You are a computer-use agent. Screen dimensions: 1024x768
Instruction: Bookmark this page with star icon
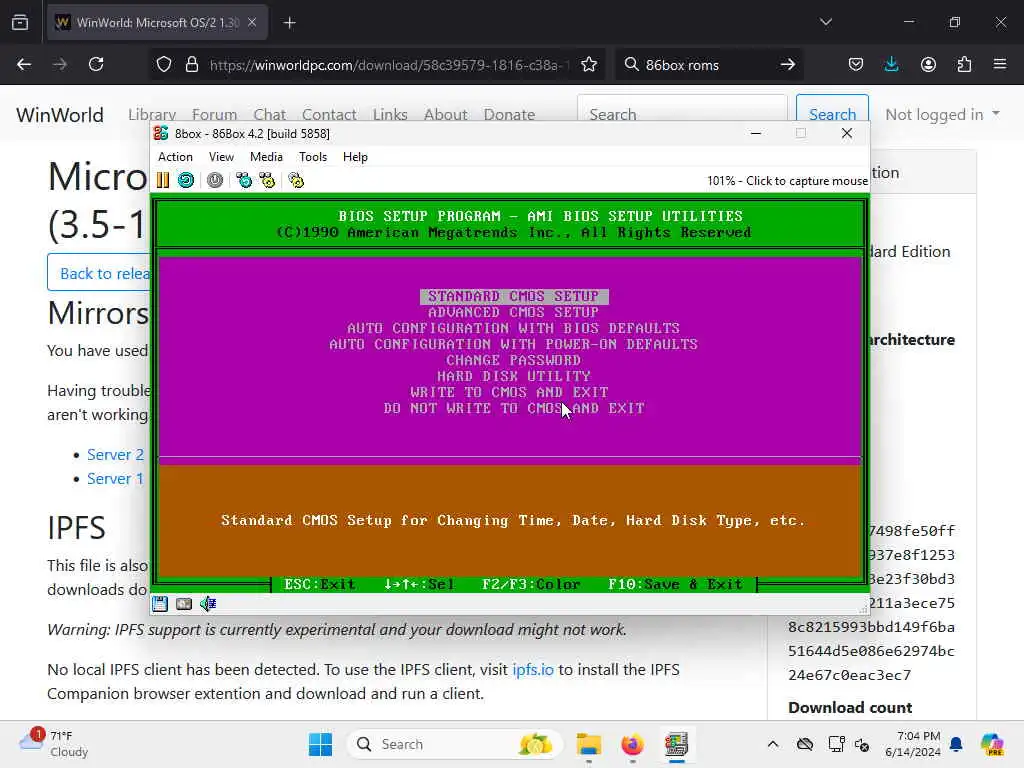pyautogui.click(x=589, y=64)
